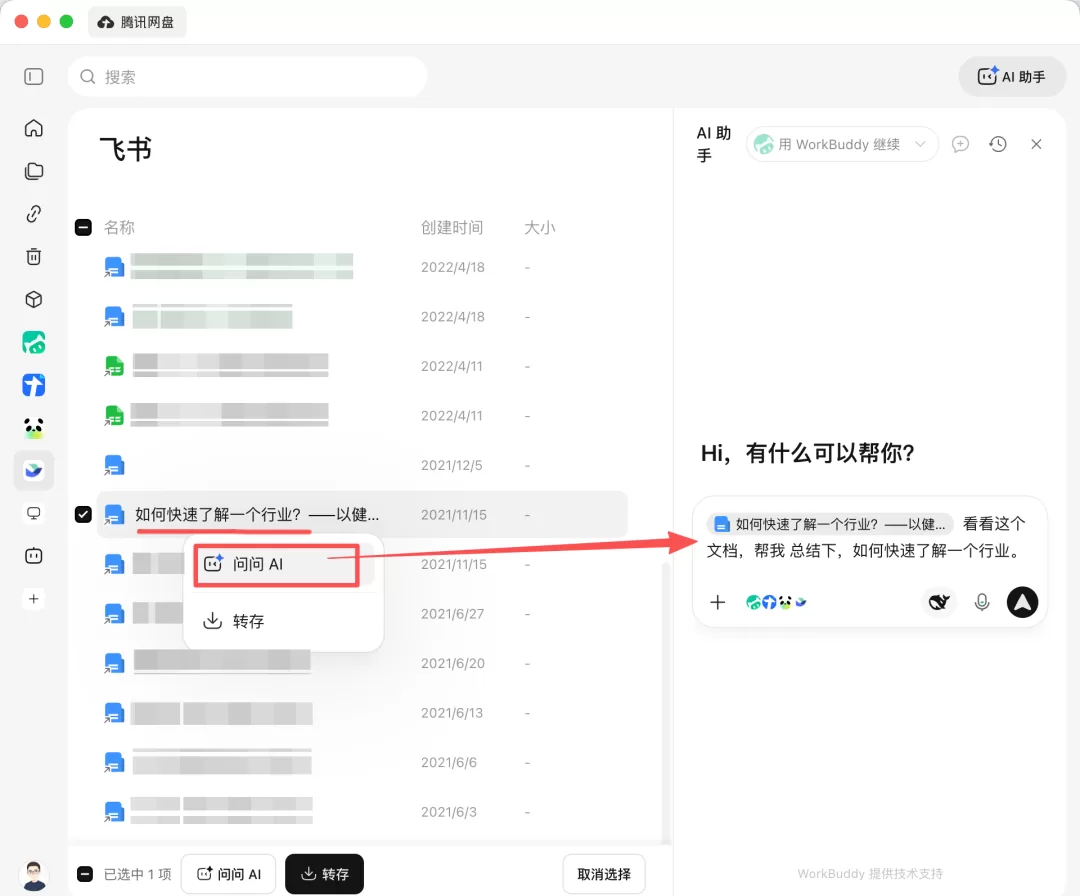
Task: Open the AI 助手 button at the top right
Action: pos(1012,76)
